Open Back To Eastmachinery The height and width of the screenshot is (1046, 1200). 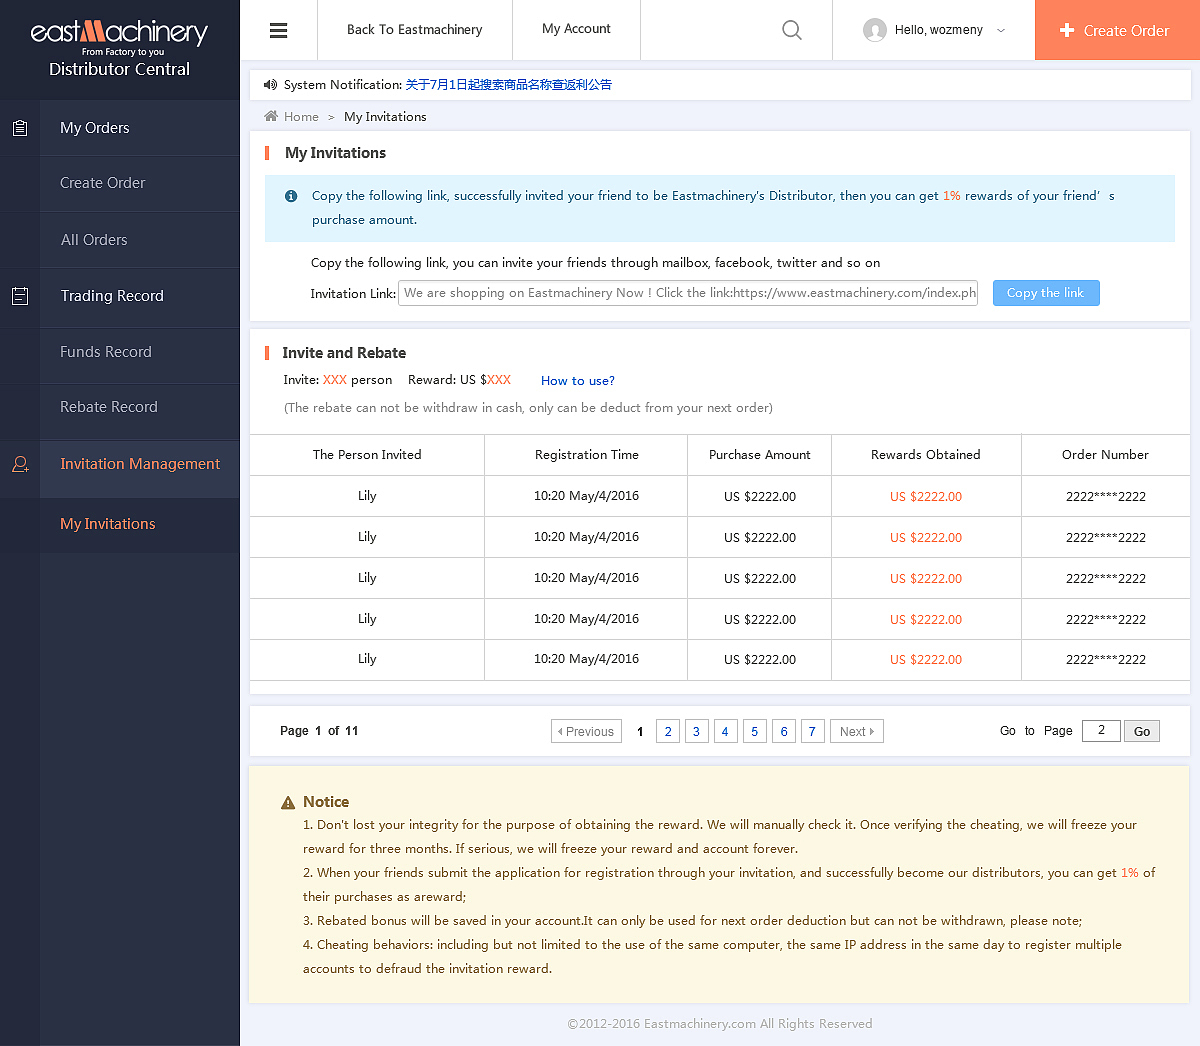click(414, 30)
